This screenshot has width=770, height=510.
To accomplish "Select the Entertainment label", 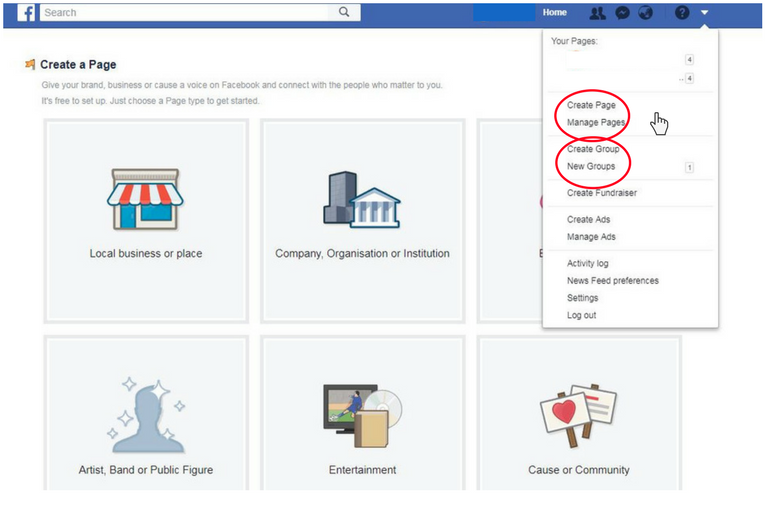I will click(362, 470).
